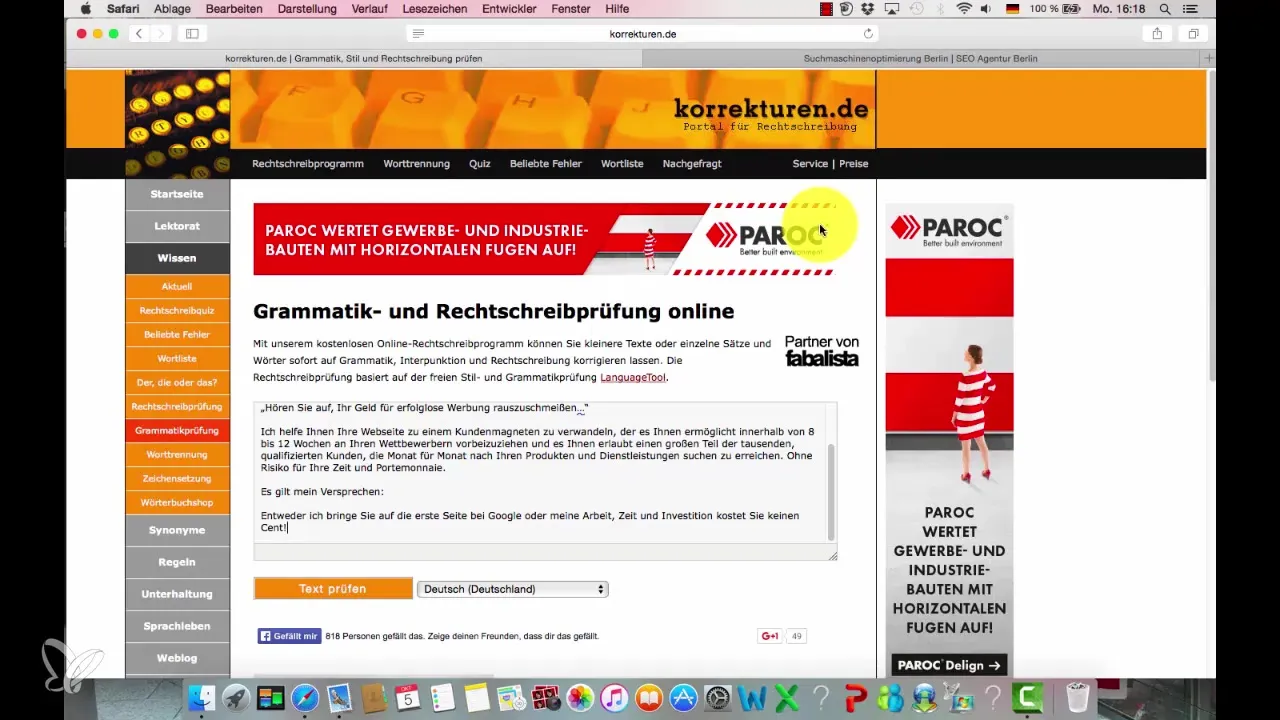Screen dimensions: 1280x720
Task: Open Finder from the Dock
Action: coord(202,697)
